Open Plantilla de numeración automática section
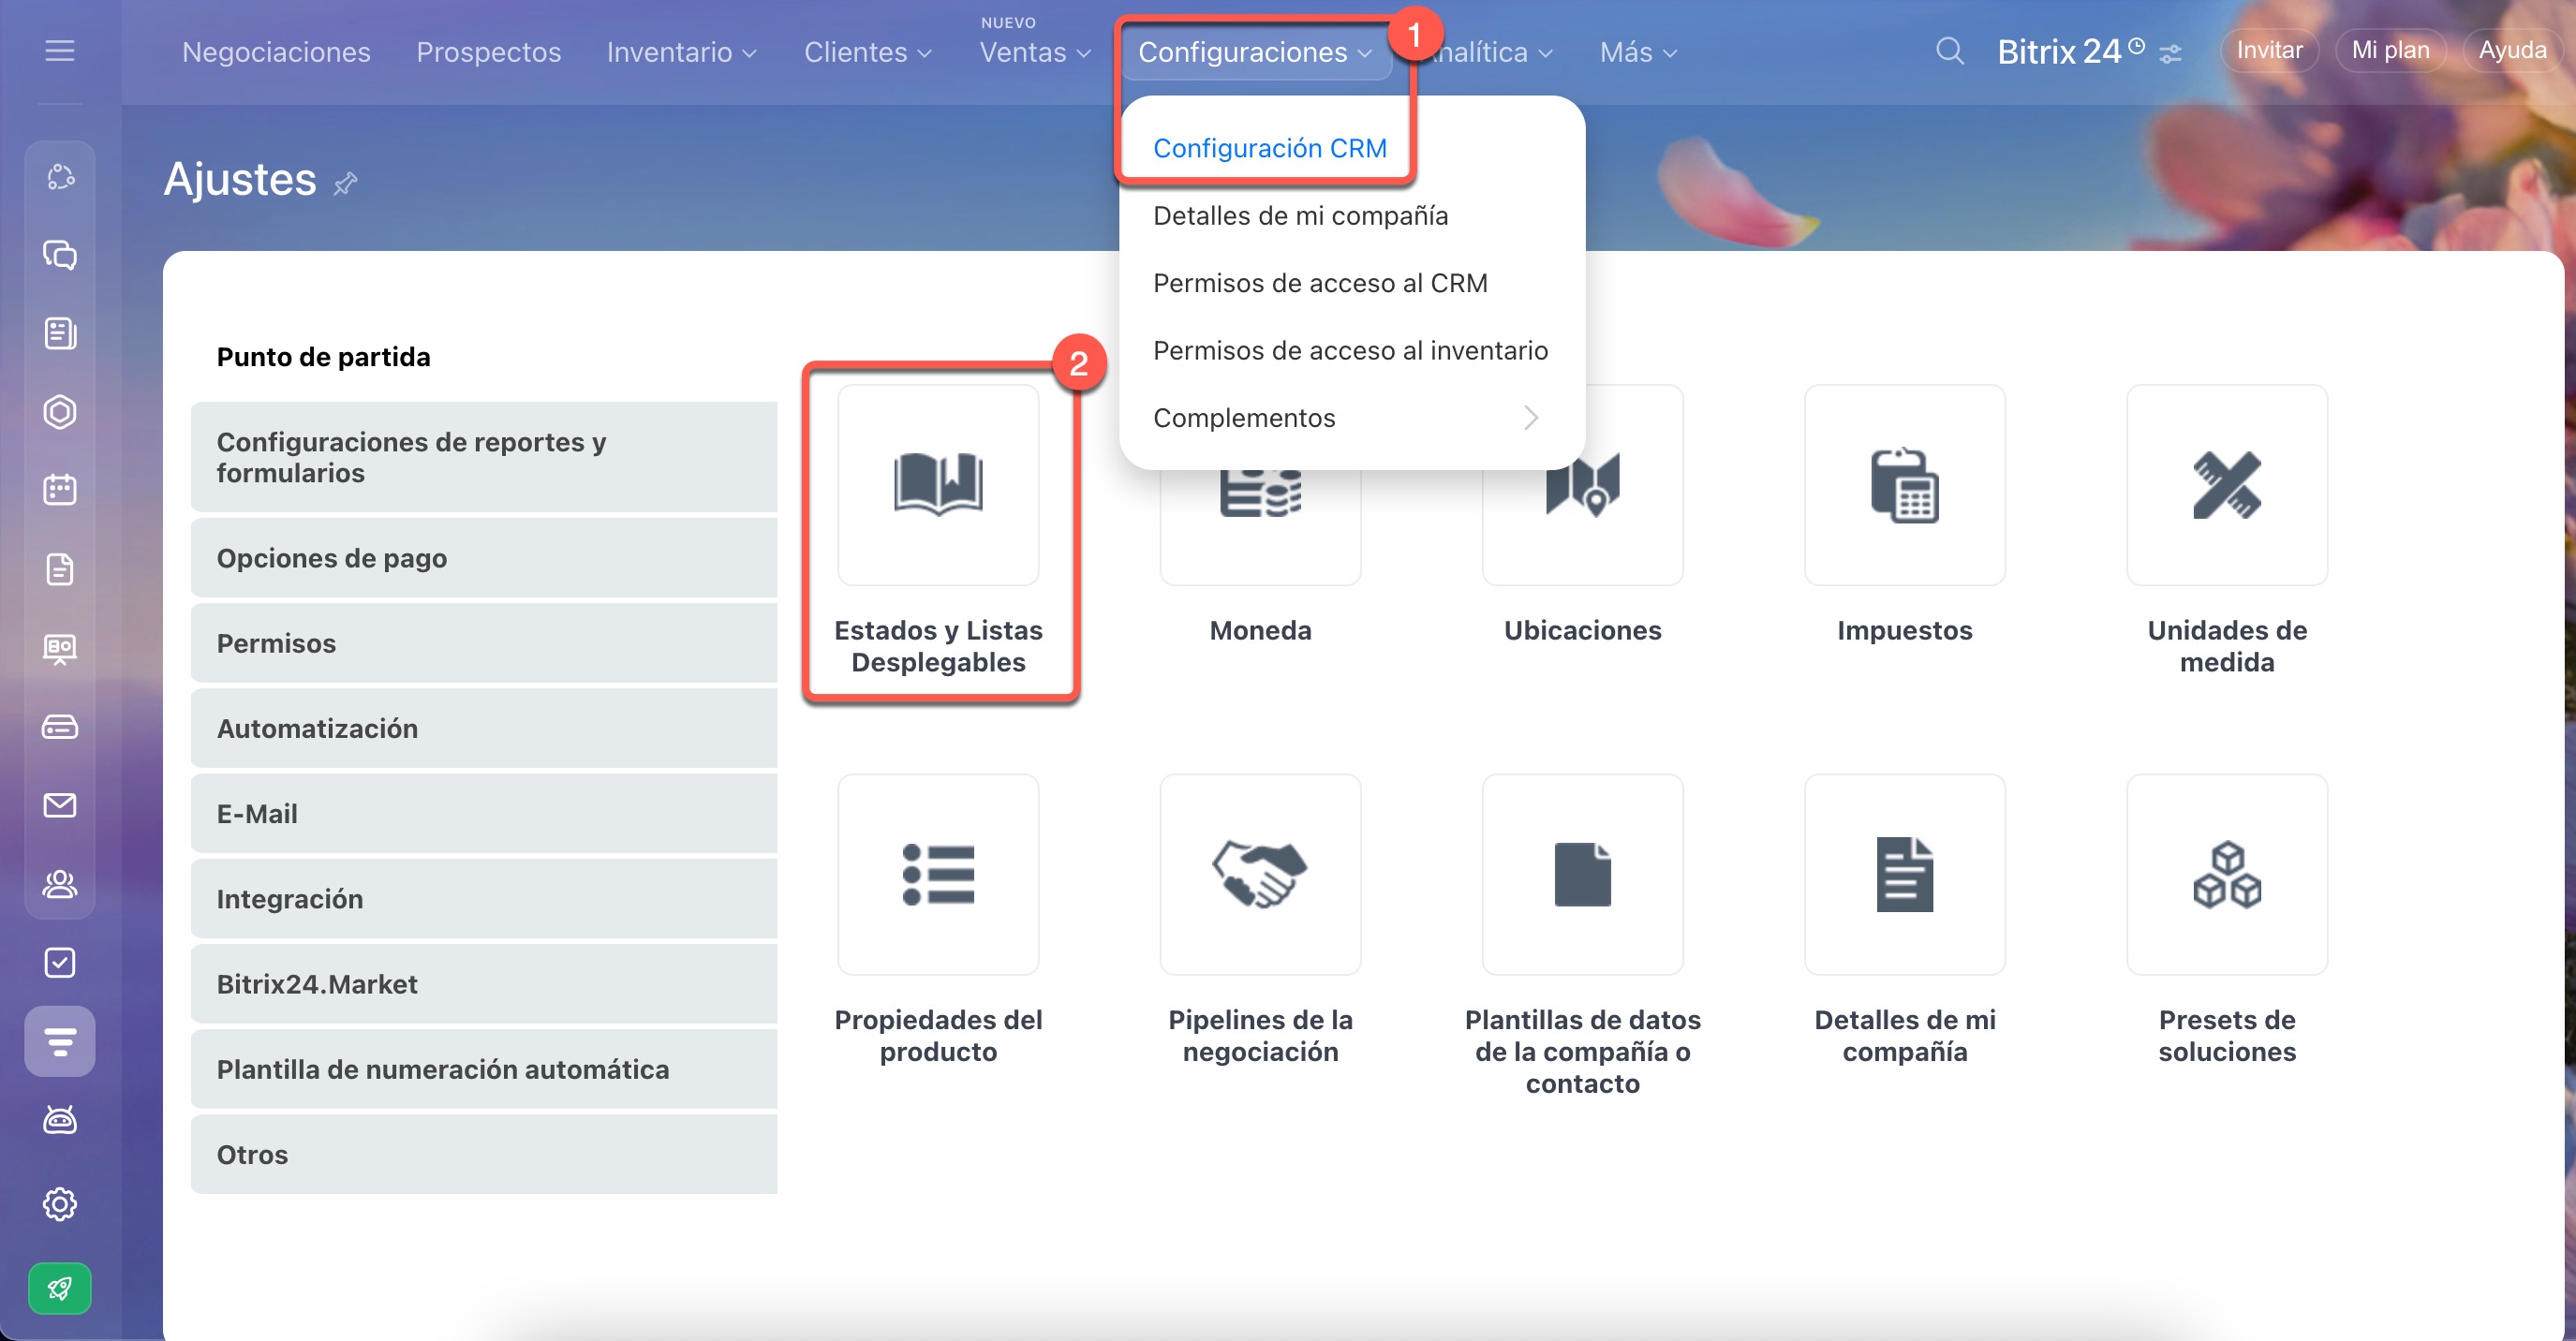The width and height of the screenshot is (2576, 1341). click(484, 1069)
